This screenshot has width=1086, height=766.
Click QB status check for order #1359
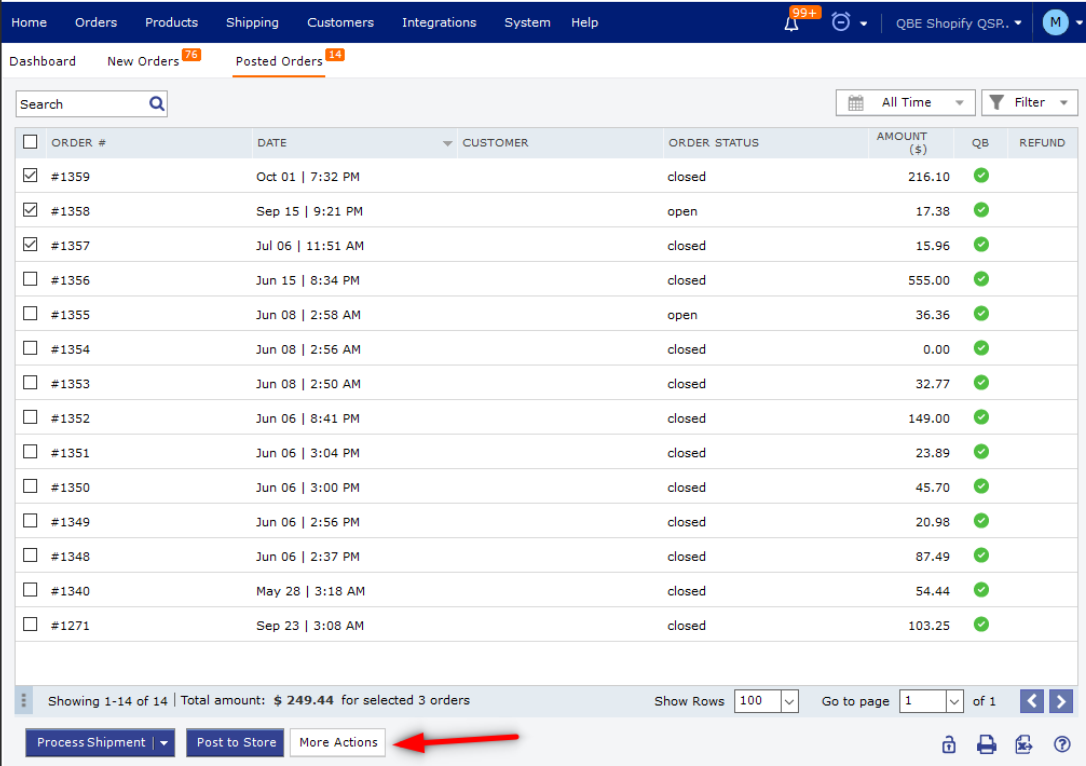(981, 176)
